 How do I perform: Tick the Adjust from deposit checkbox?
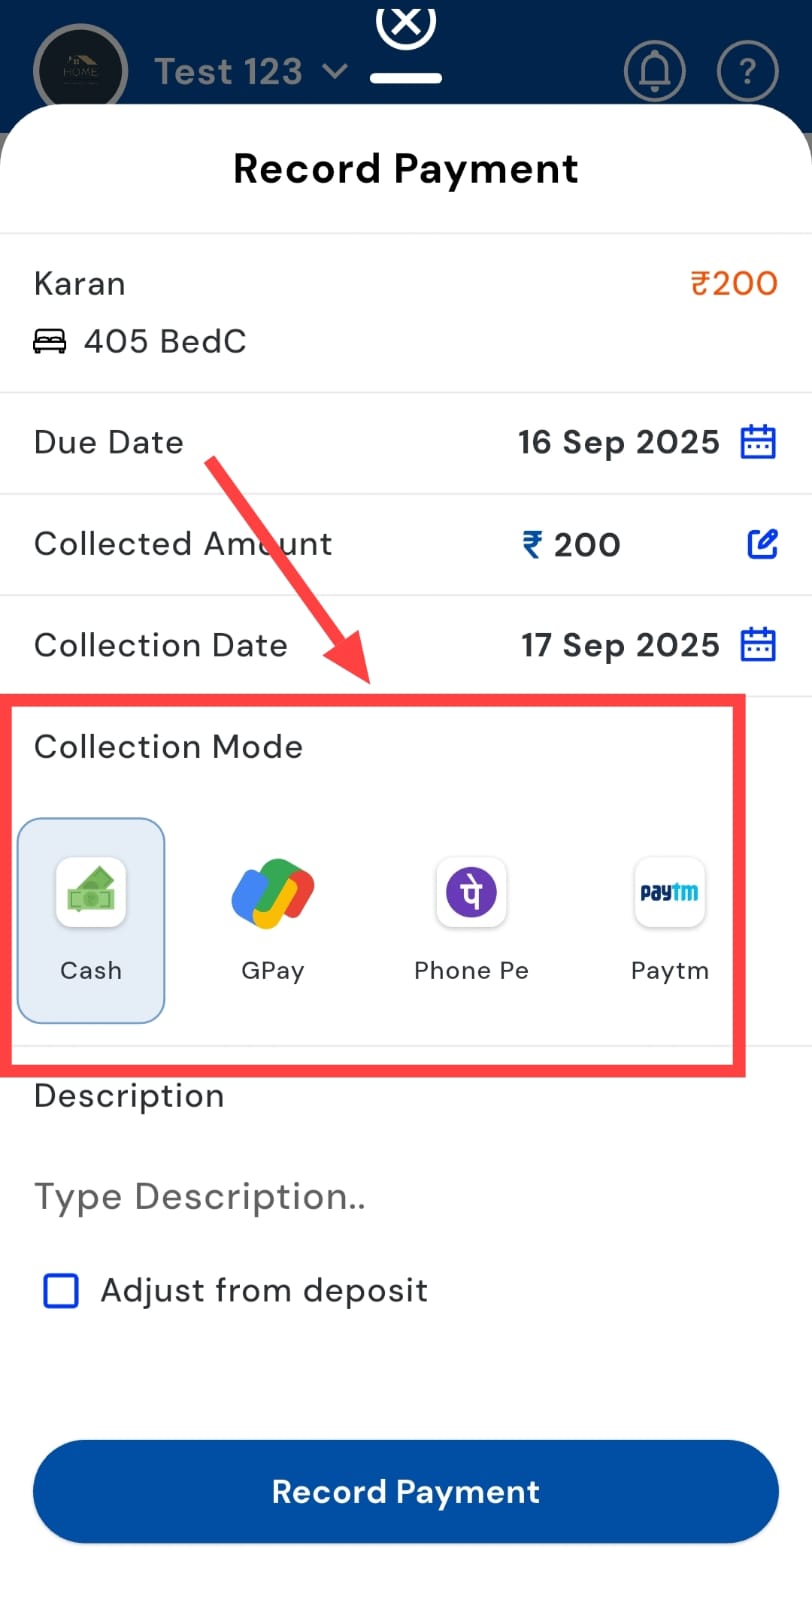coord(61,1290)
